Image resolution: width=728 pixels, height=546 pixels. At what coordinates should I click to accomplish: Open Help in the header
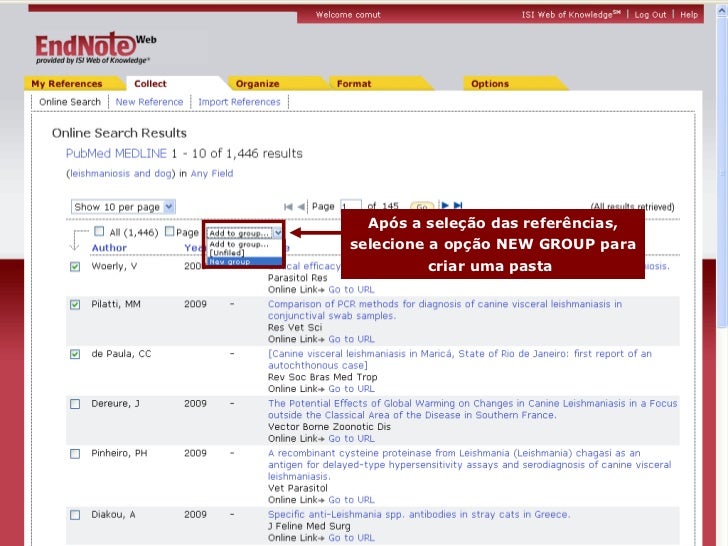689,15
